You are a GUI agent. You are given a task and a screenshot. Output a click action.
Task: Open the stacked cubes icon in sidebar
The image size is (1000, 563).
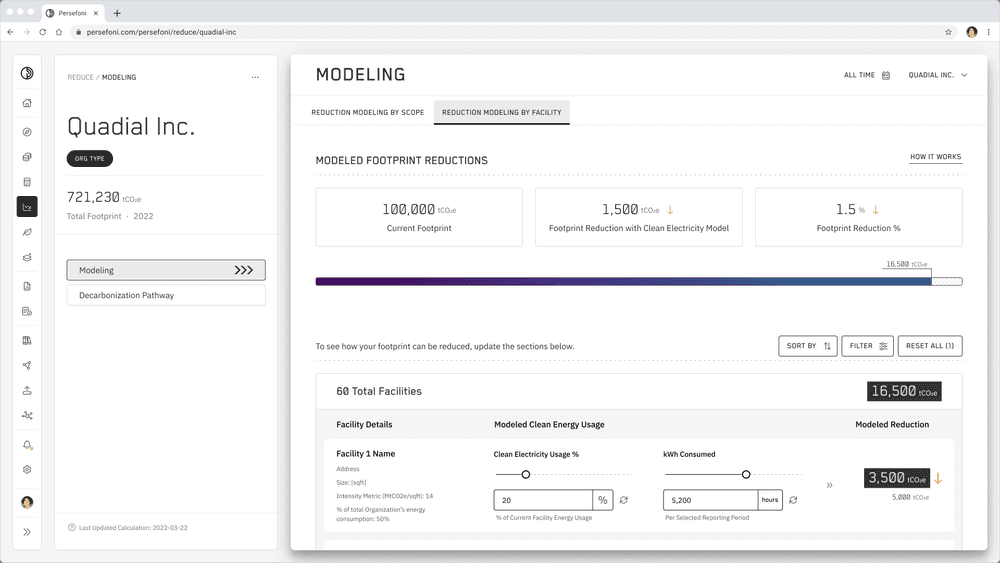[27, 157]
